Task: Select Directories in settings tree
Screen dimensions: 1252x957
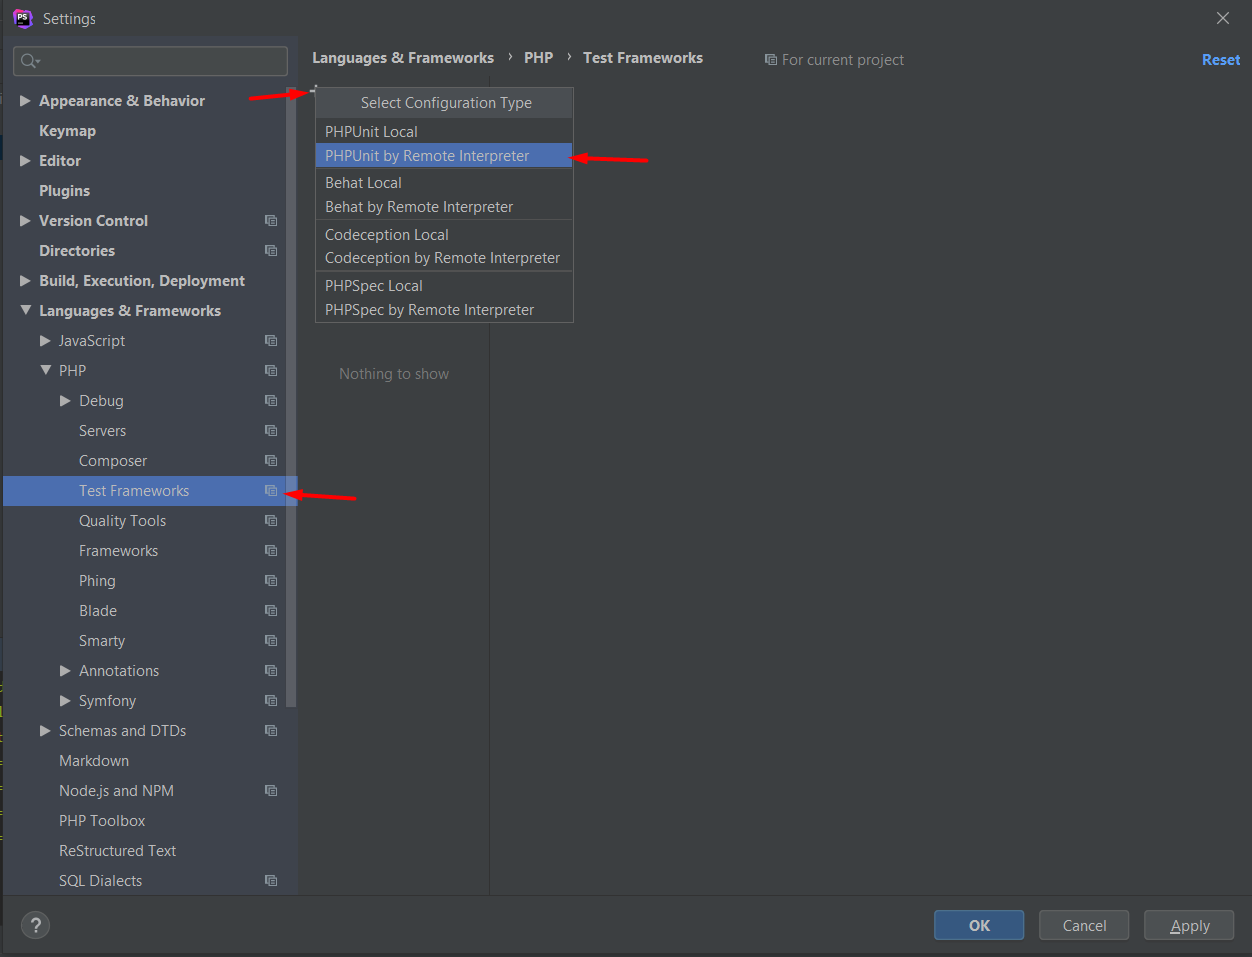Action: 77,251
